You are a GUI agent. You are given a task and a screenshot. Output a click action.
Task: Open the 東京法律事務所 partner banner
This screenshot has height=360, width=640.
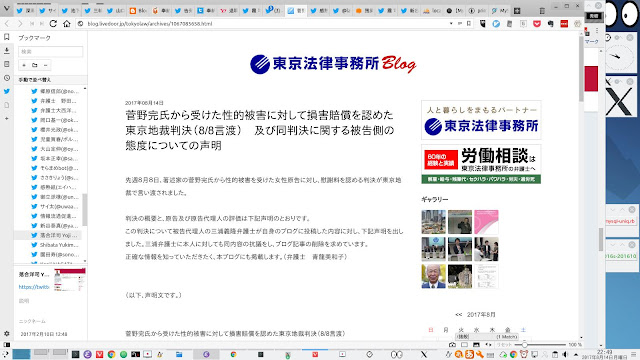point(481,120)
